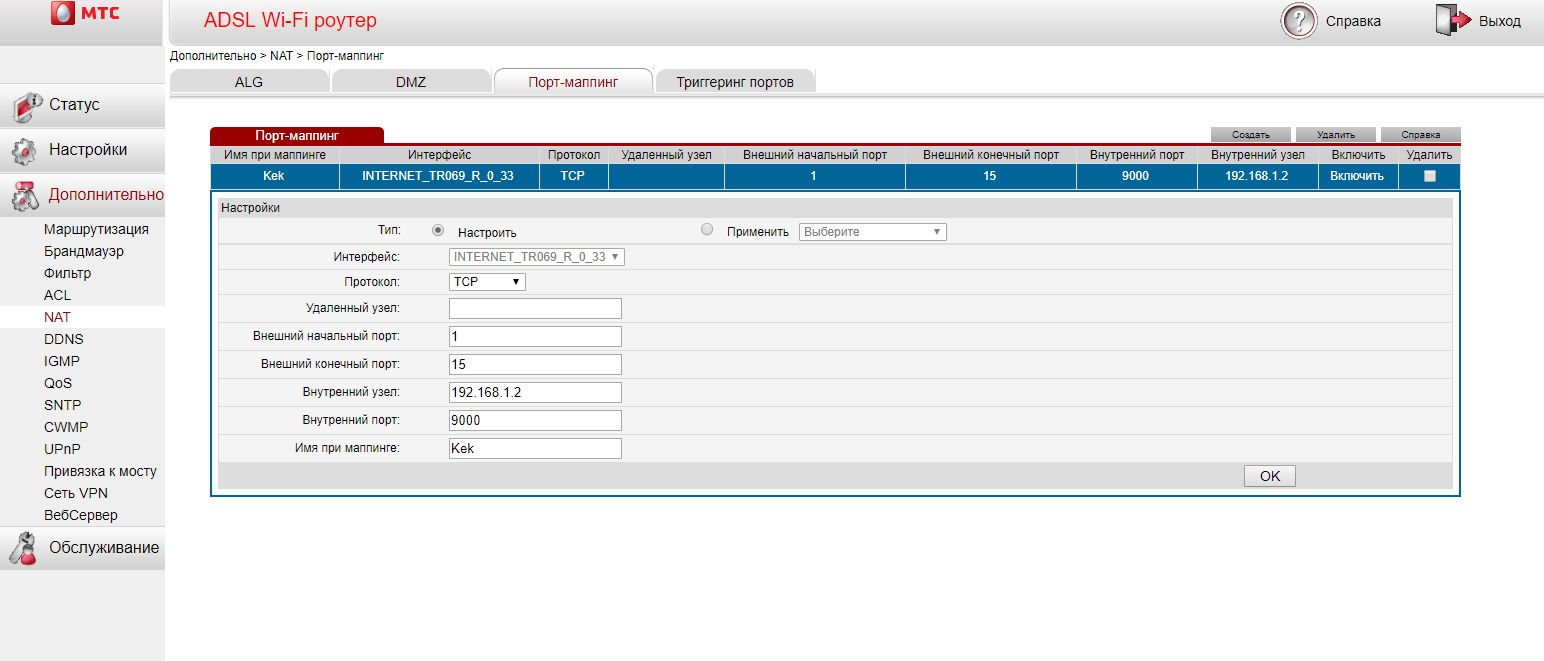Click the Внешний конечный порт cell 15

tap(990, 176)
